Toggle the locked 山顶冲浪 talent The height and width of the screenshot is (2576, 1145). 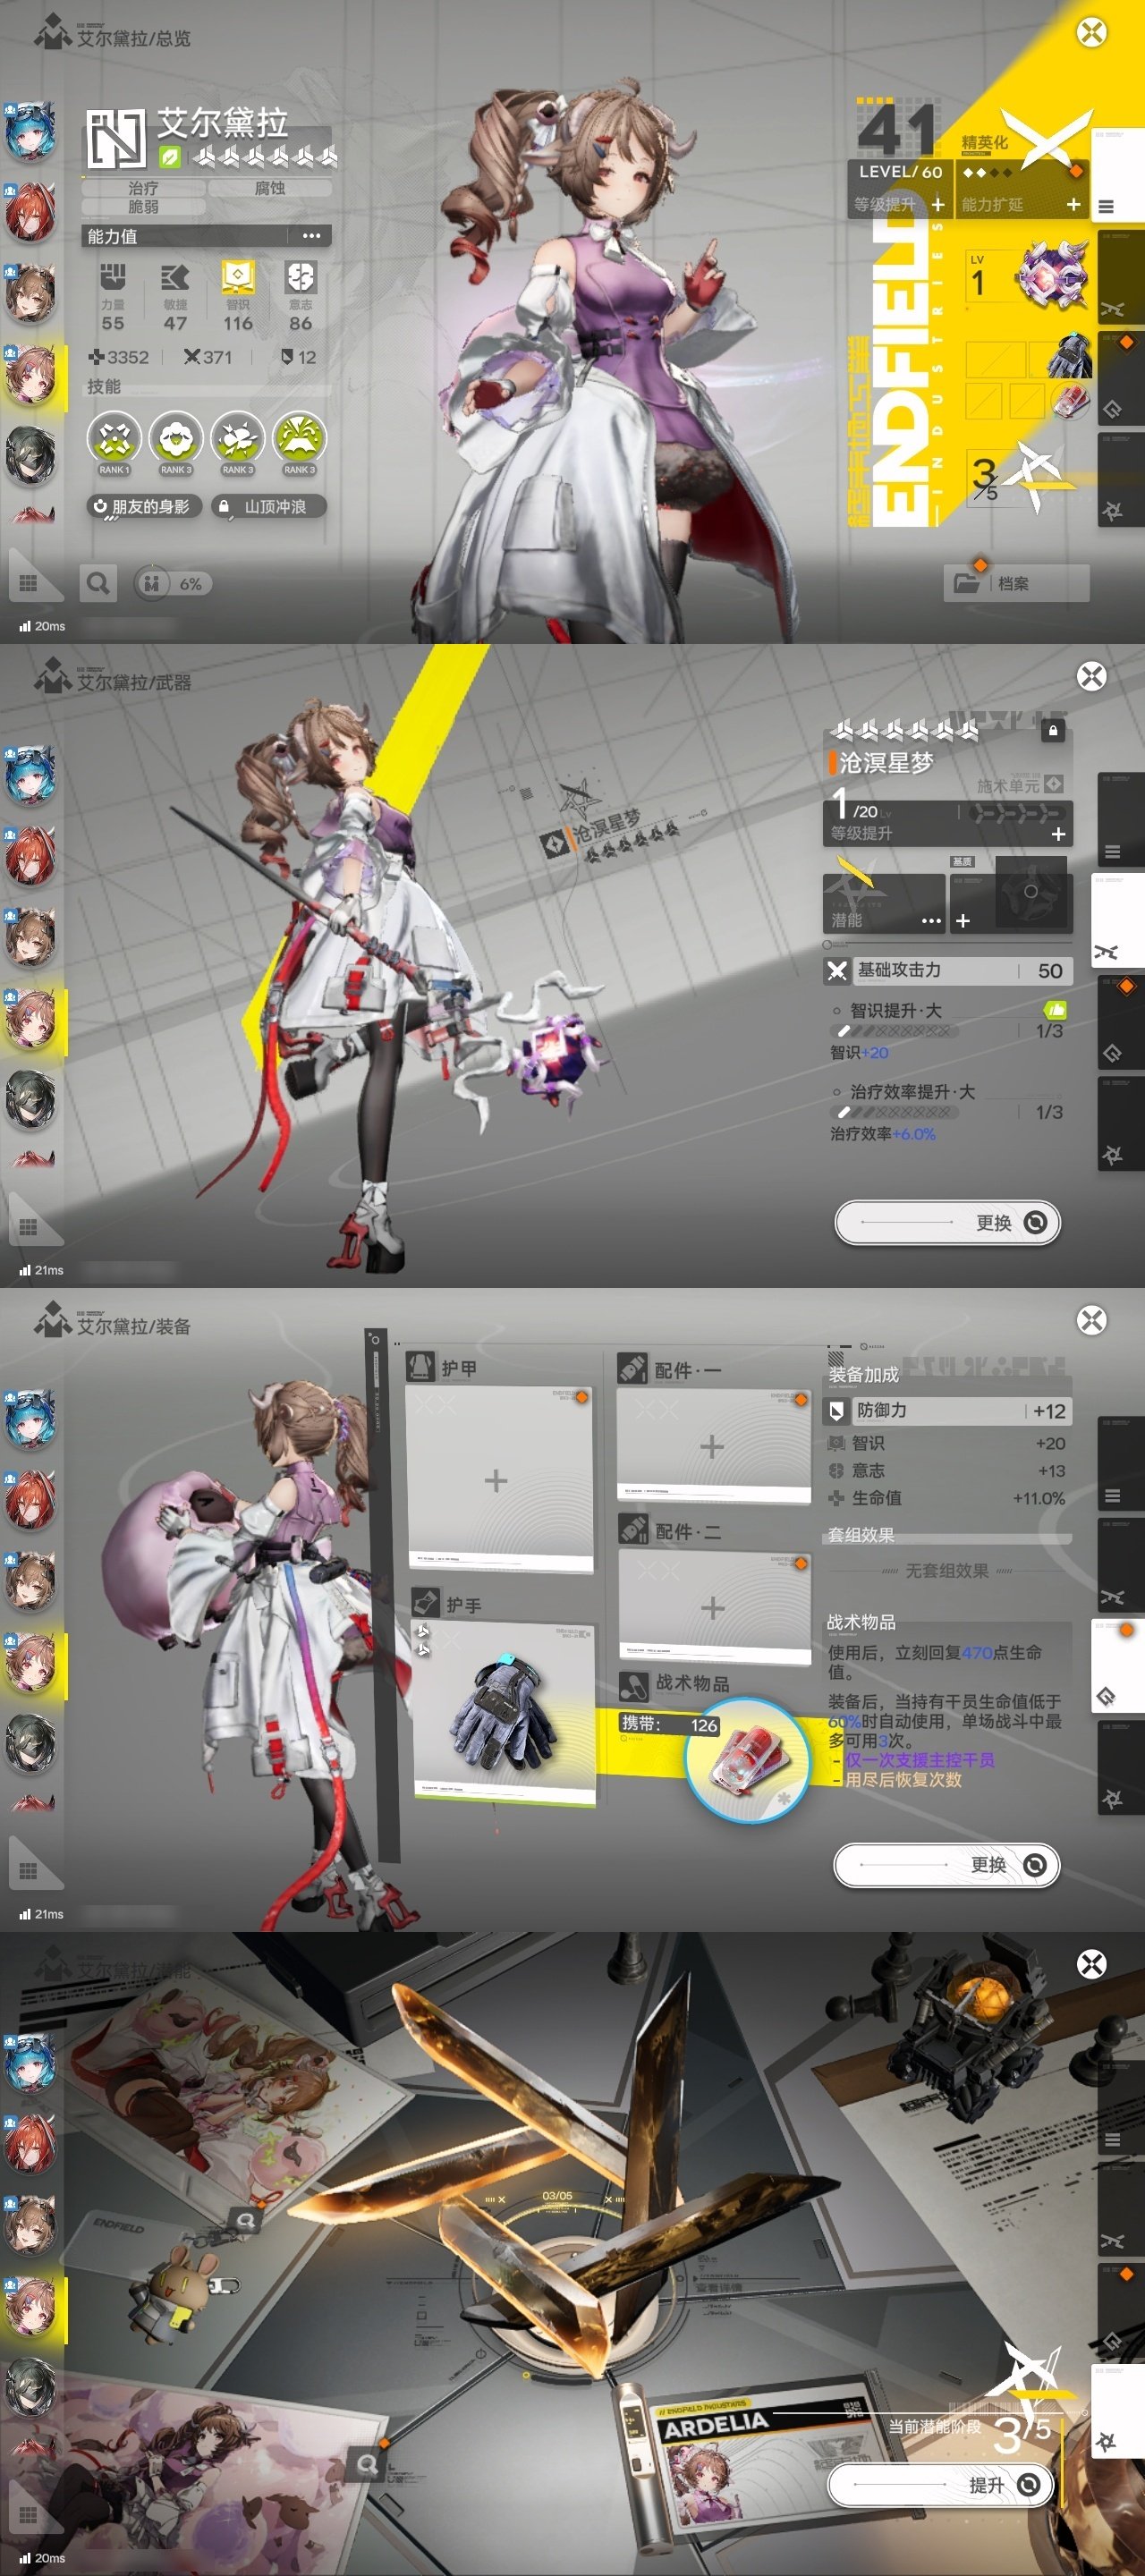click(x=269, y=507)
